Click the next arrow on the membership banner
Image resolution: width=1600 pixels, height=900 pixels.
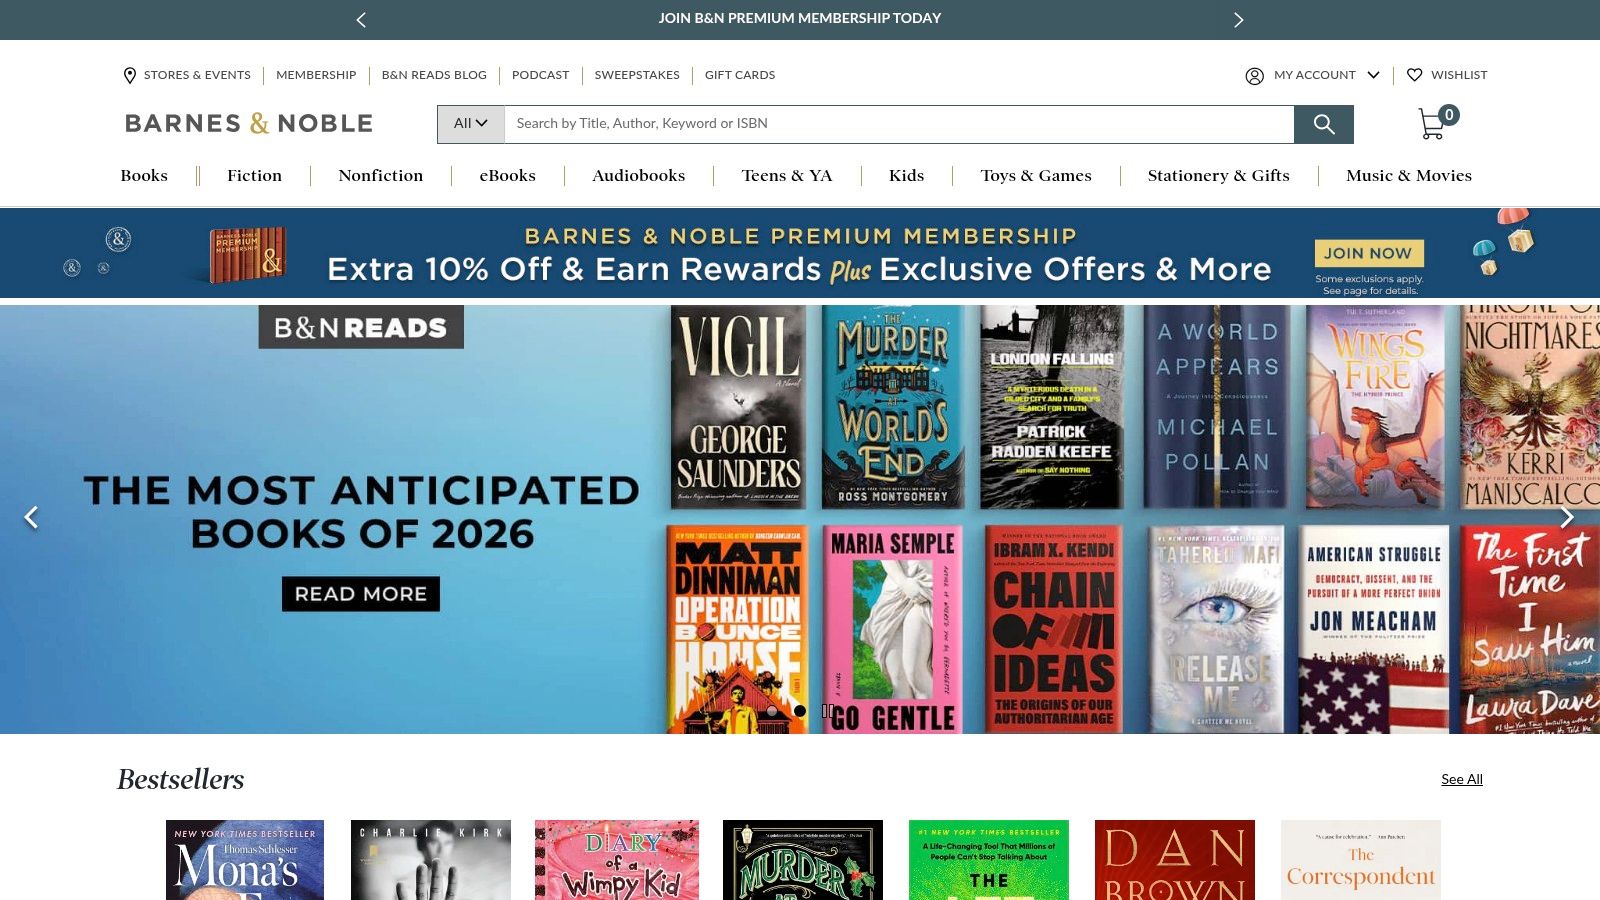point(1239,19)
